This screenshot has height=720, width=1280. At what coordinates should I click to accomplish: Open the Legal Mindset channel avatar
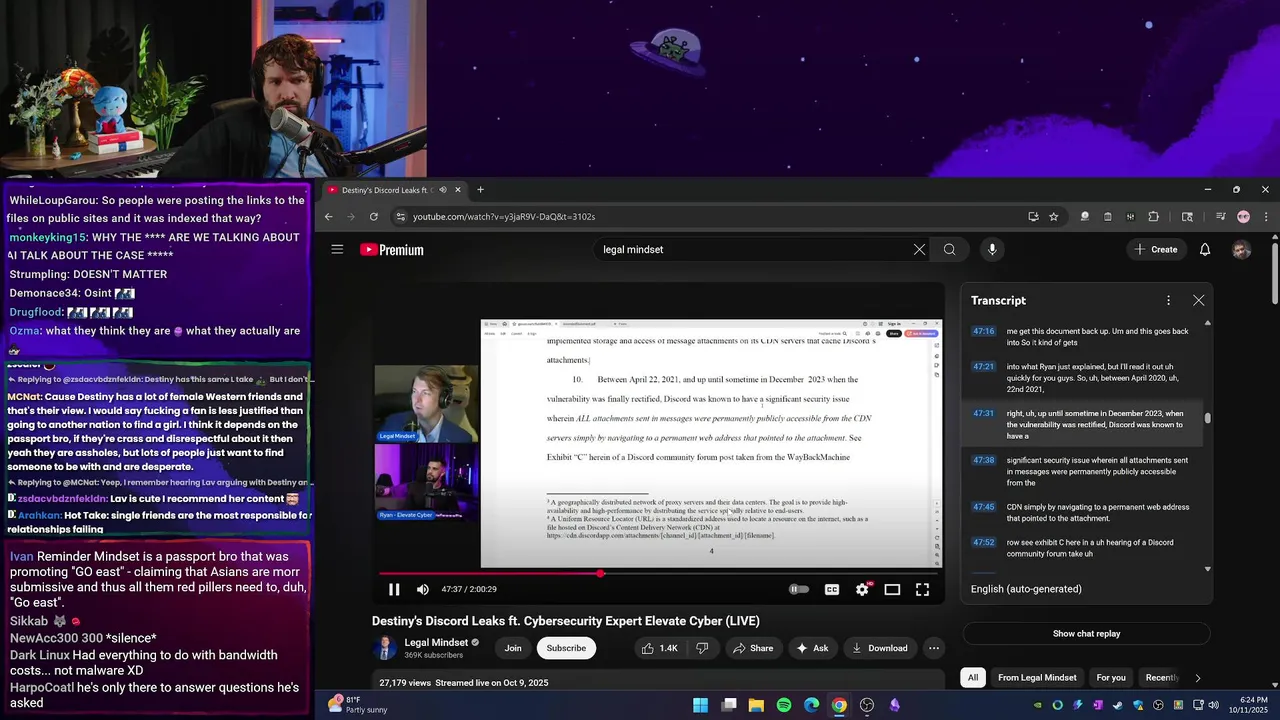[384, 648]
